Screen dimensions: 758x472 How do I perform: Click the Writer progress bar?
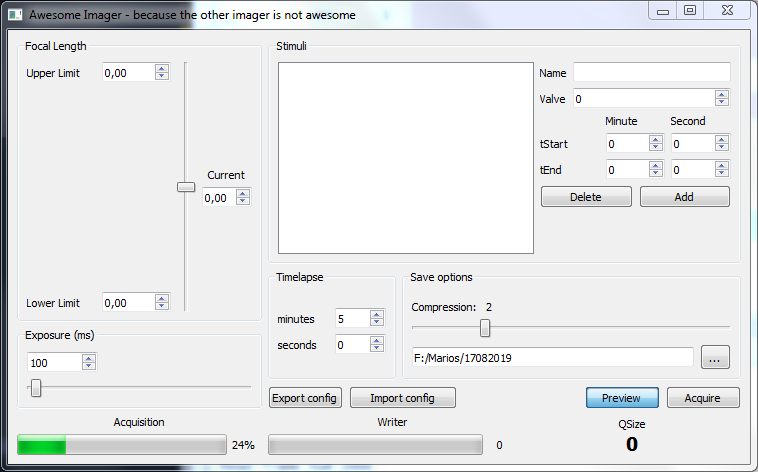coord(375,445)
